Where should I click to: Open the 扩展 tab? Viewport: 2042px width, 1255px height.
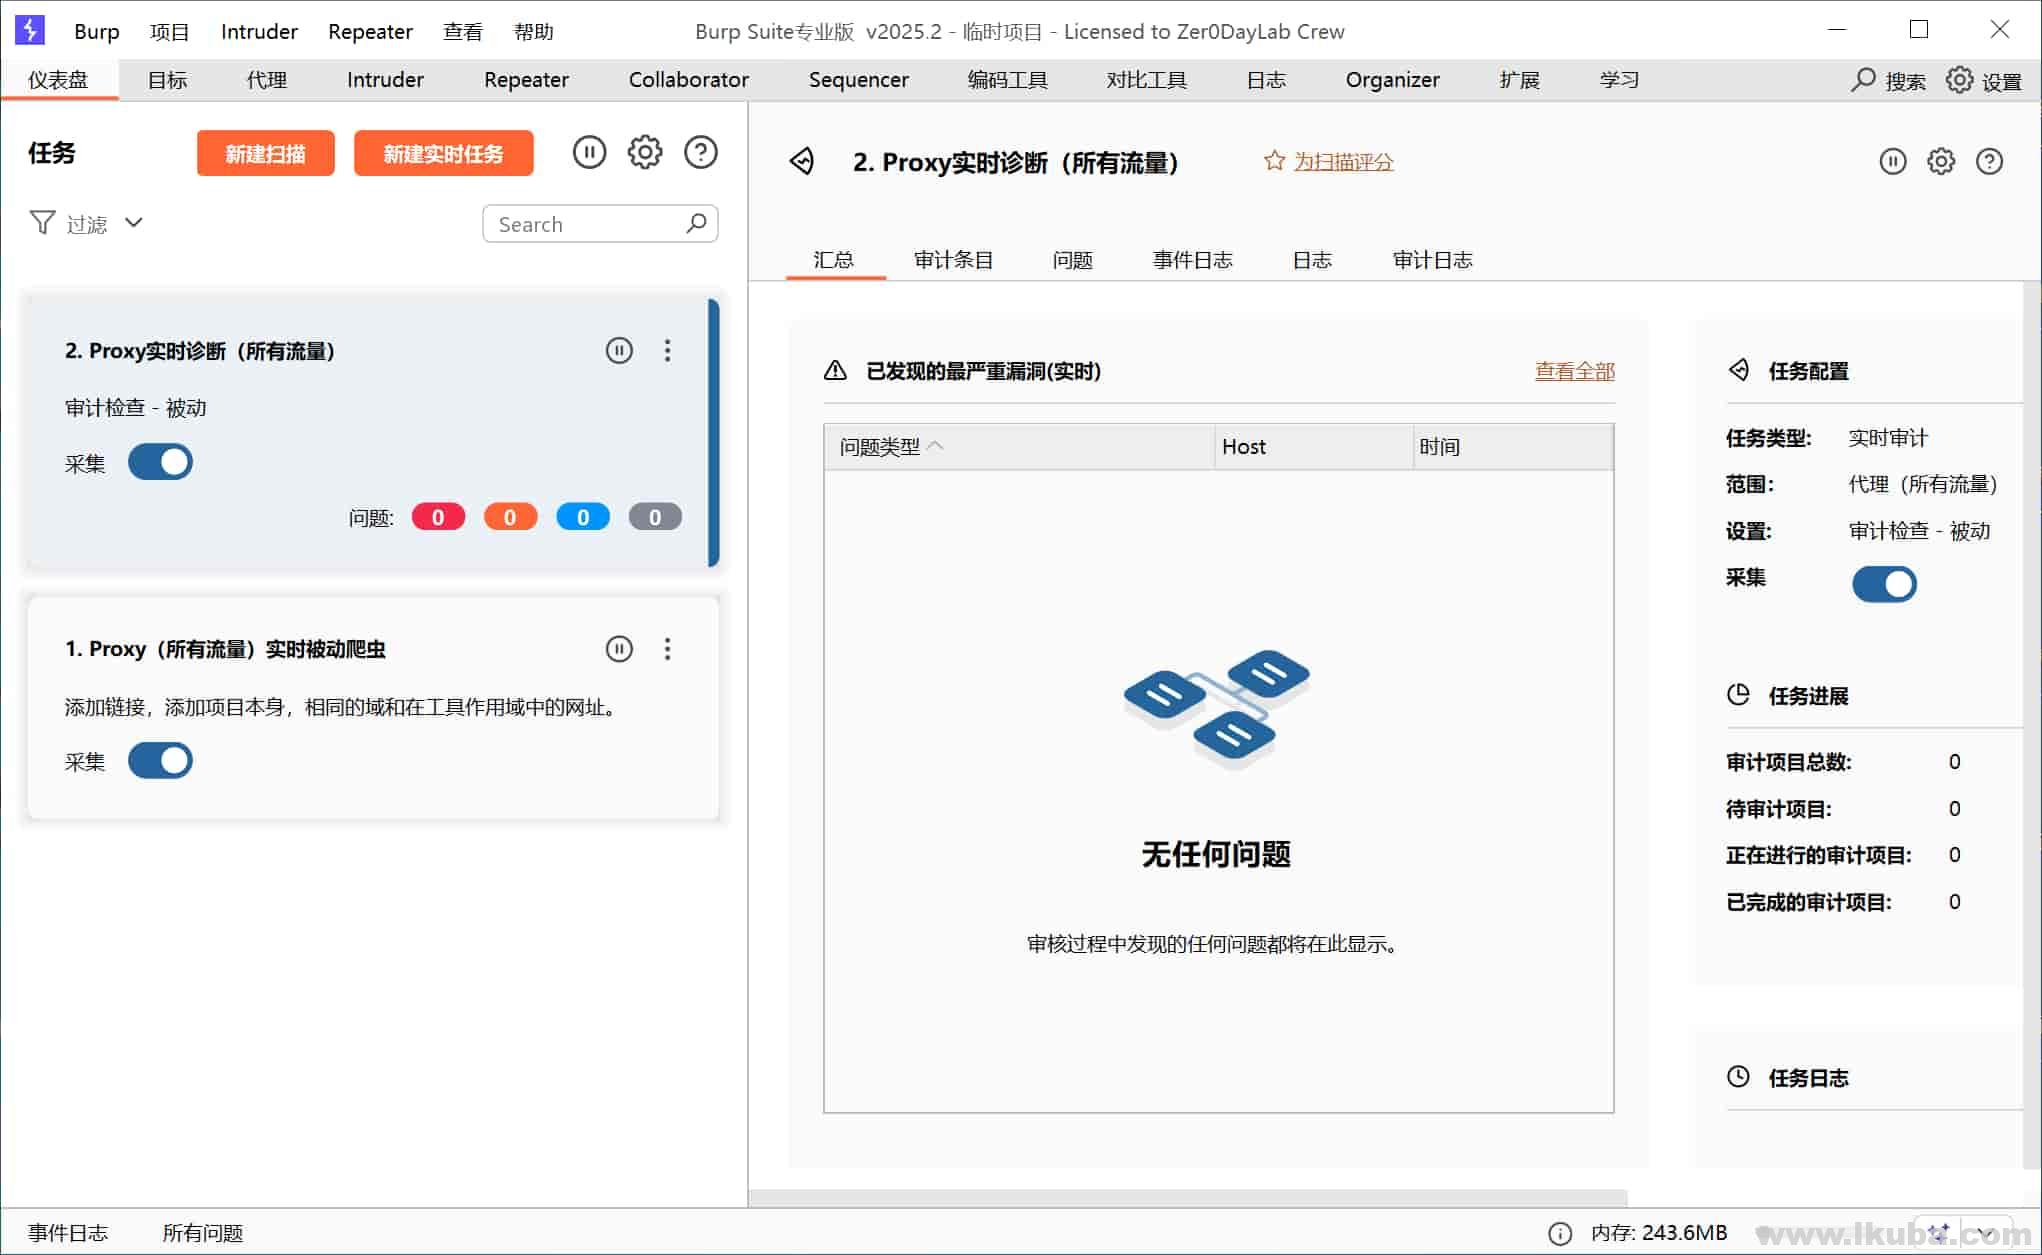(x=1519, y=80)
